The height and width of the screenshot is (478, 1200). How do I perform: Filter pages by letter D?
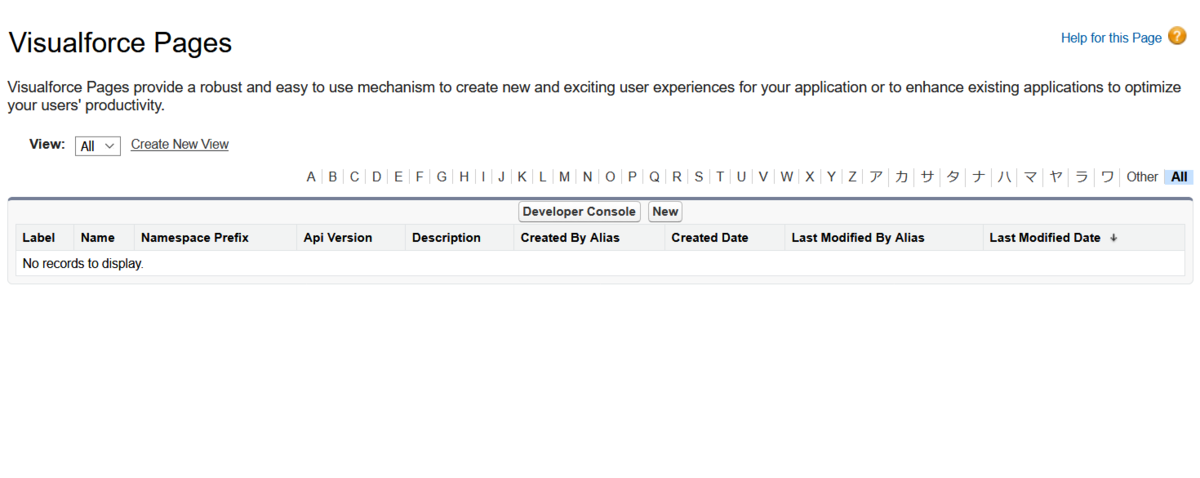coord(376,177)
